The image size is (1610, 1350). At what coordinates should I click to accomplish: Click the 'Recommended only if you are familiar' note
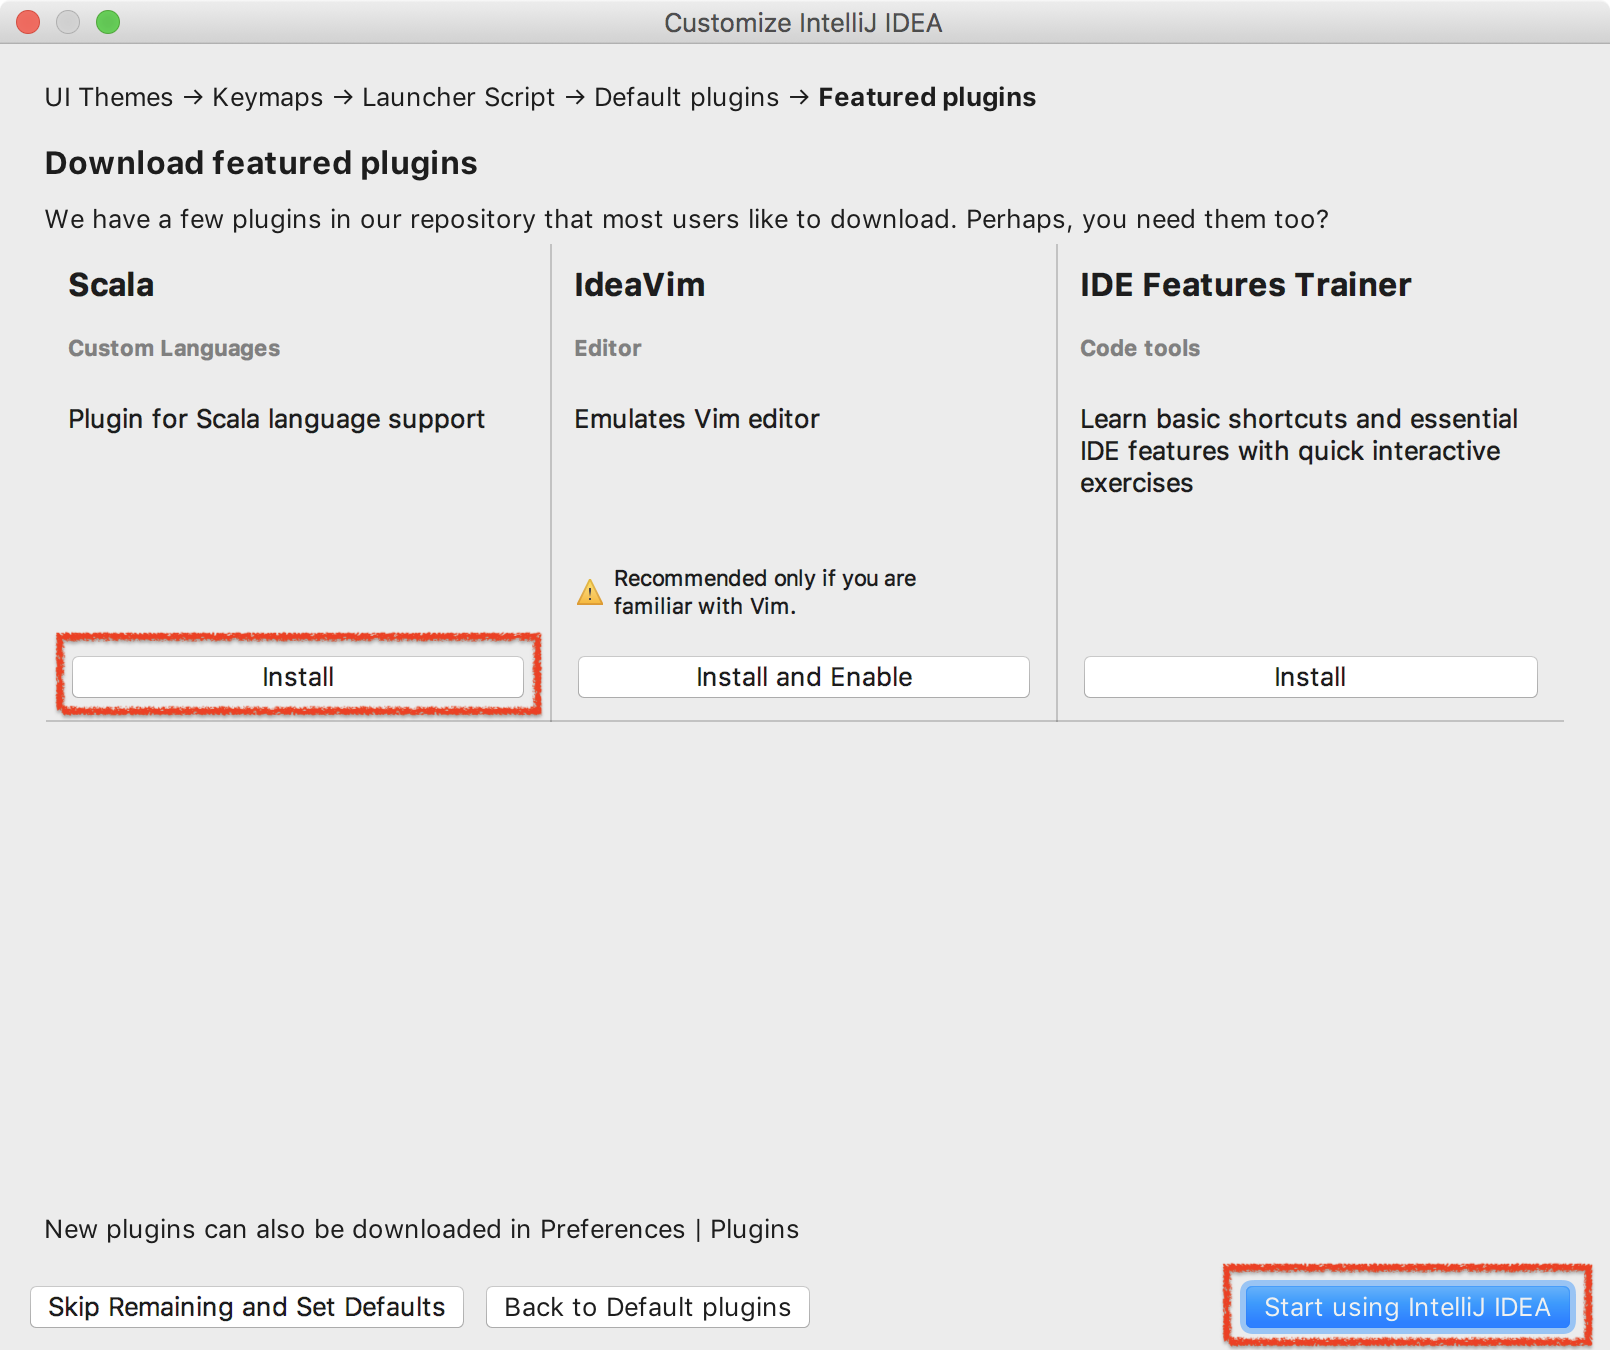(765, 592)
